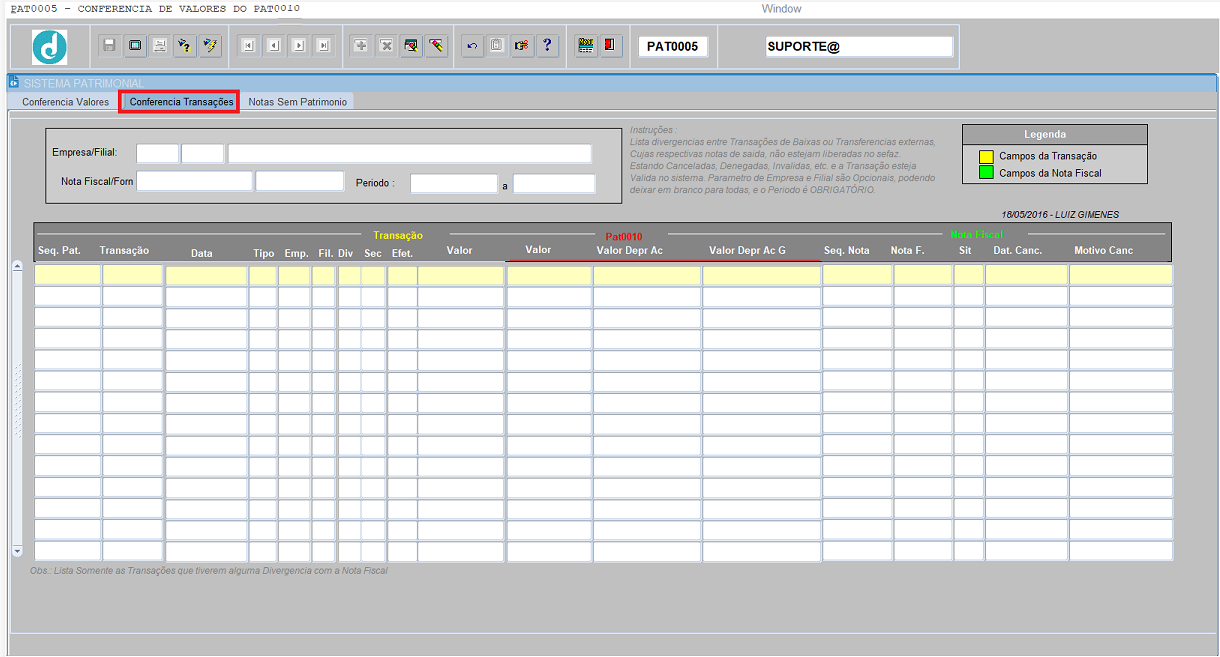
Task: Click the red exit door icon
Action: click(x=611, y=46)
